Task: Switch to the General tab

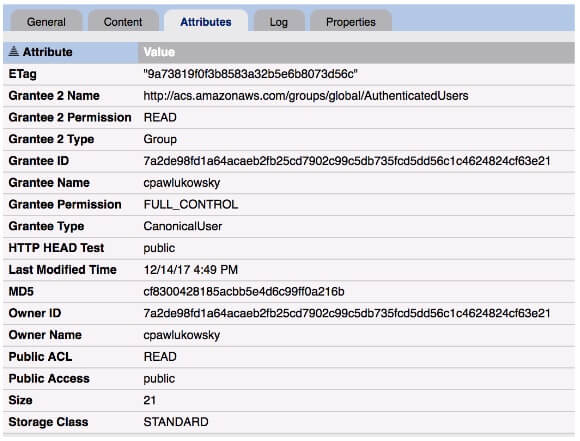Action: [x=46, y=21]
